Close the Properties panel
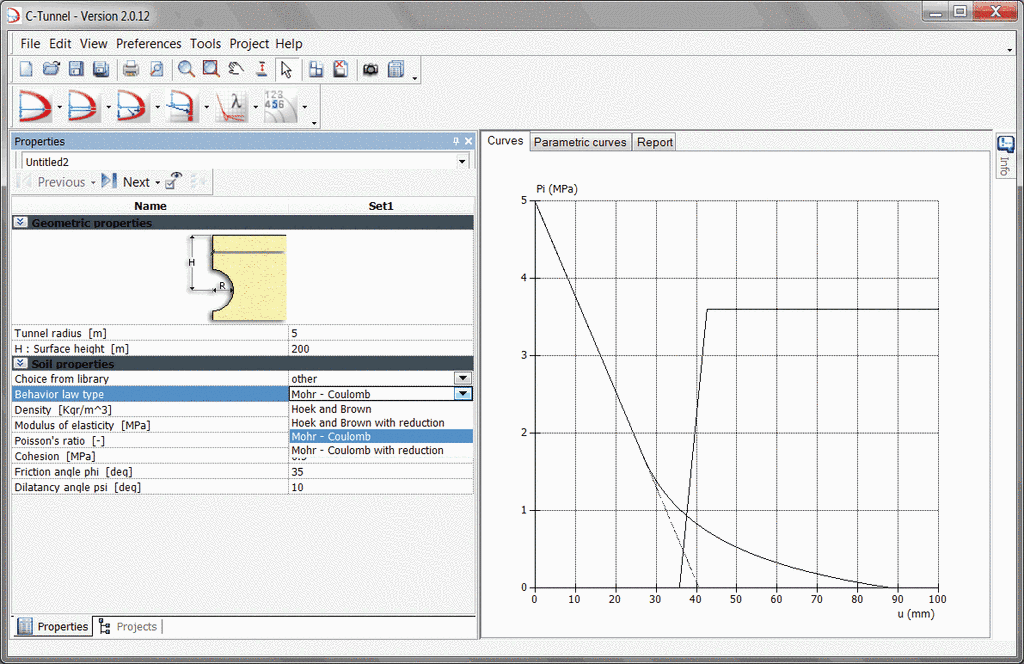1024x664 pixels. pos(468,141)
